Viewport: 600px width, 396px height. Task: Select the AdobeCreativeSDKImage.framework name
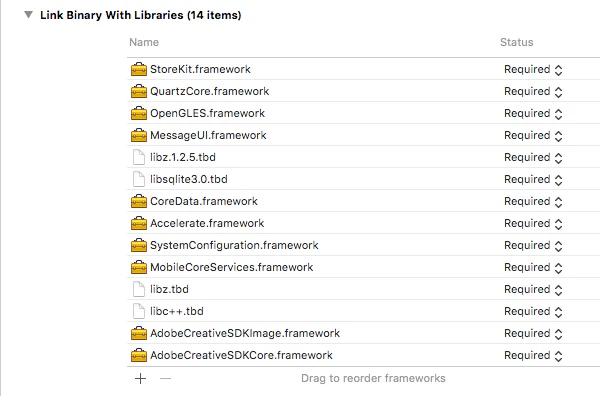245,333
